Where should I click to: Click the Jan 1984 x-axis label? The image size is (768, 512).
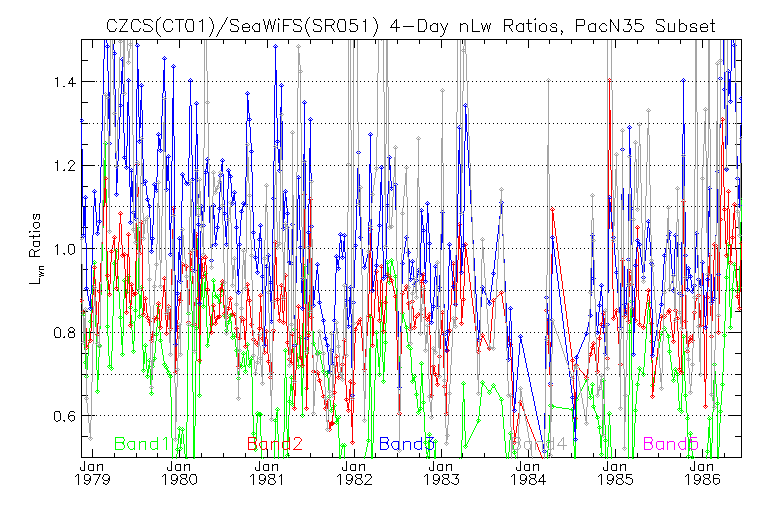(528, 473)
